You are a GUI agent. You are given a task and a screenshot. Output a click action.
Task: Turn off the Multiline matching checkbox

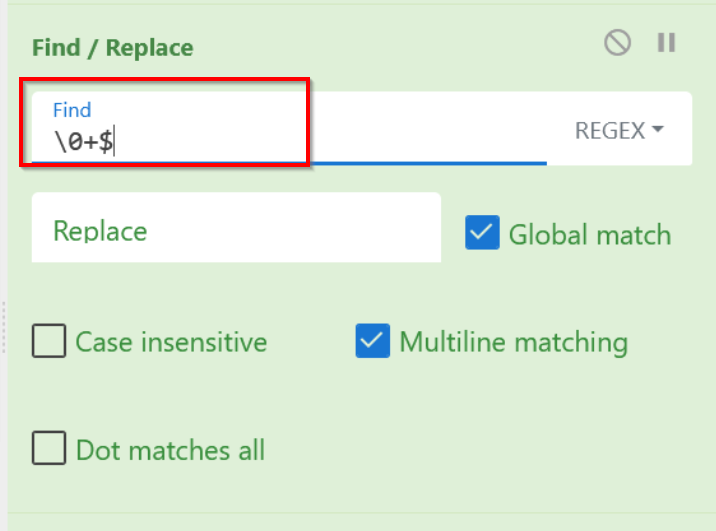click(372, 341)
